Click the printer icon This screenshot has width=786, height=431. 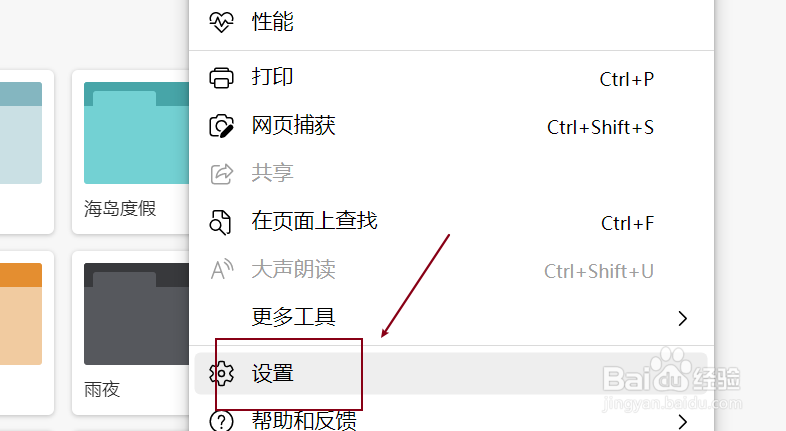click(x=221, y=78)
